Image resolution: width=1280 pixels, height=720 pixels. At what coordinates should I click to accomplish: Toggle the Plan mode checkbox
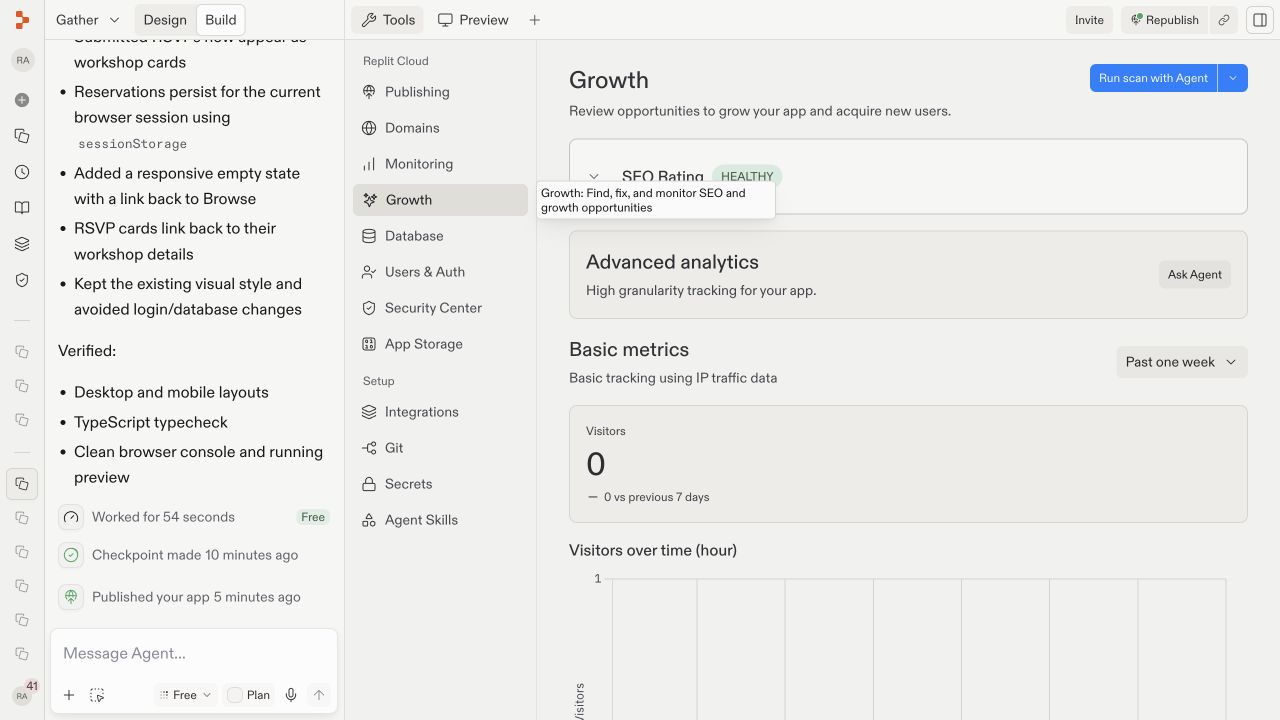235,695
